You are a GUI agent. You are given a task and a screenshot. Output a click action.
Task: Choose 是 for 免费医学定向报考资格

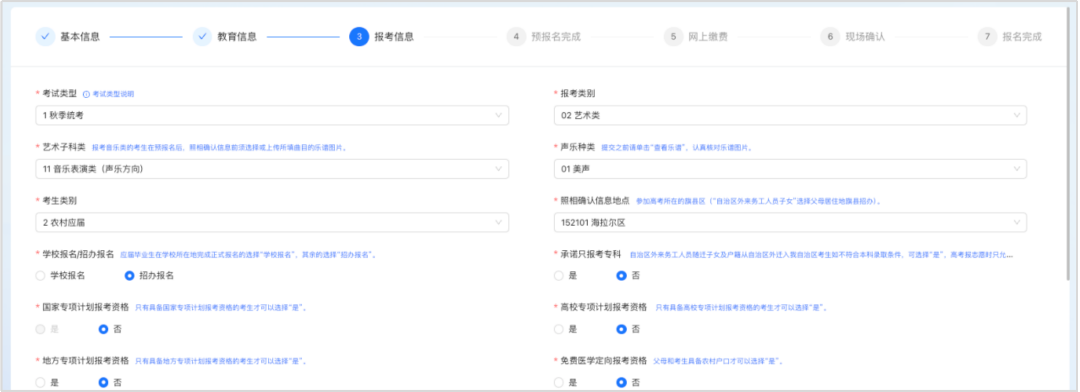coord(559,382)
